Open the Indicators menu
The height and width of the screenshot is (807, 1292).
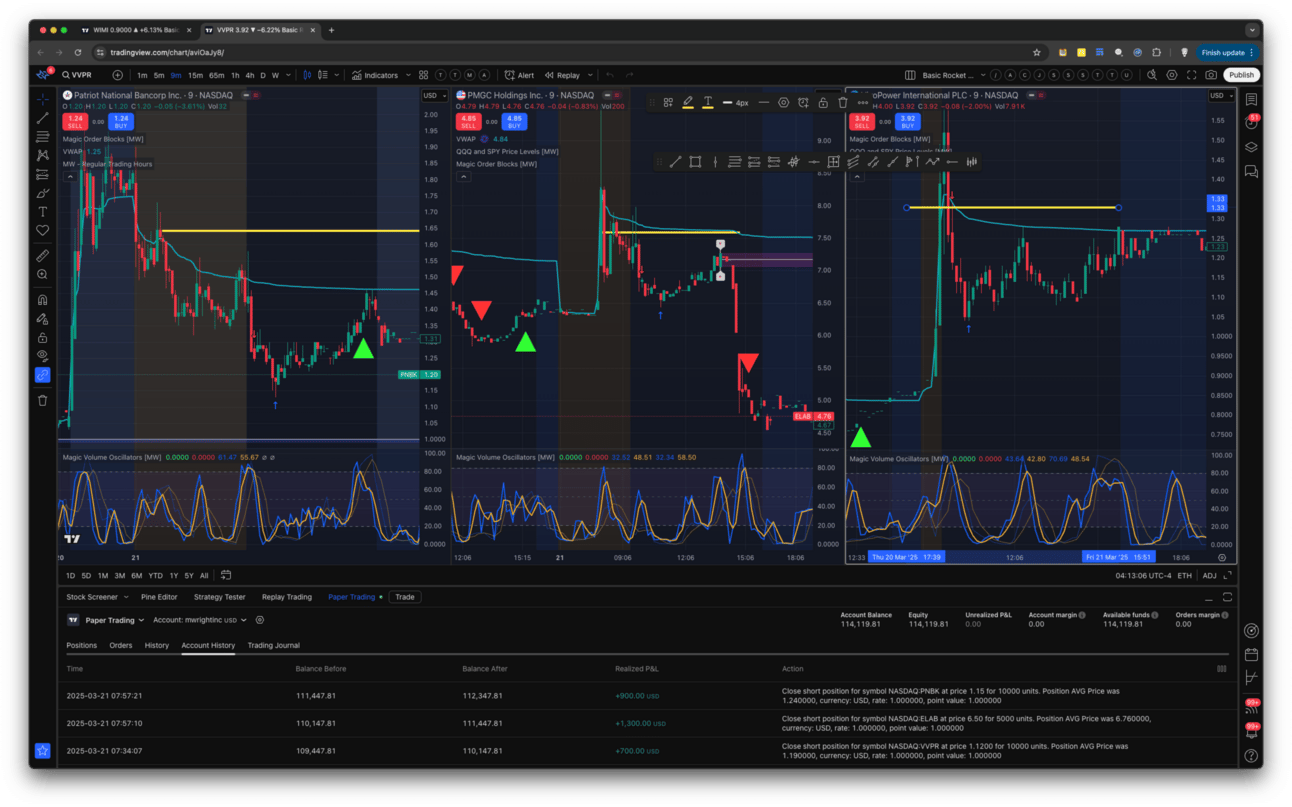tap(375, 75)
